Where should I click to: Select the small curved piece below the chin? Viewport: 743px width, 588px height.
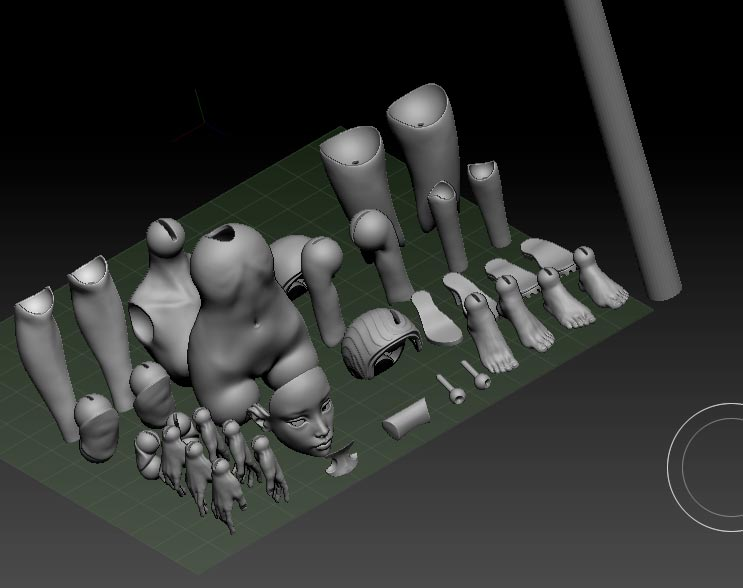(x=340, y=461)
